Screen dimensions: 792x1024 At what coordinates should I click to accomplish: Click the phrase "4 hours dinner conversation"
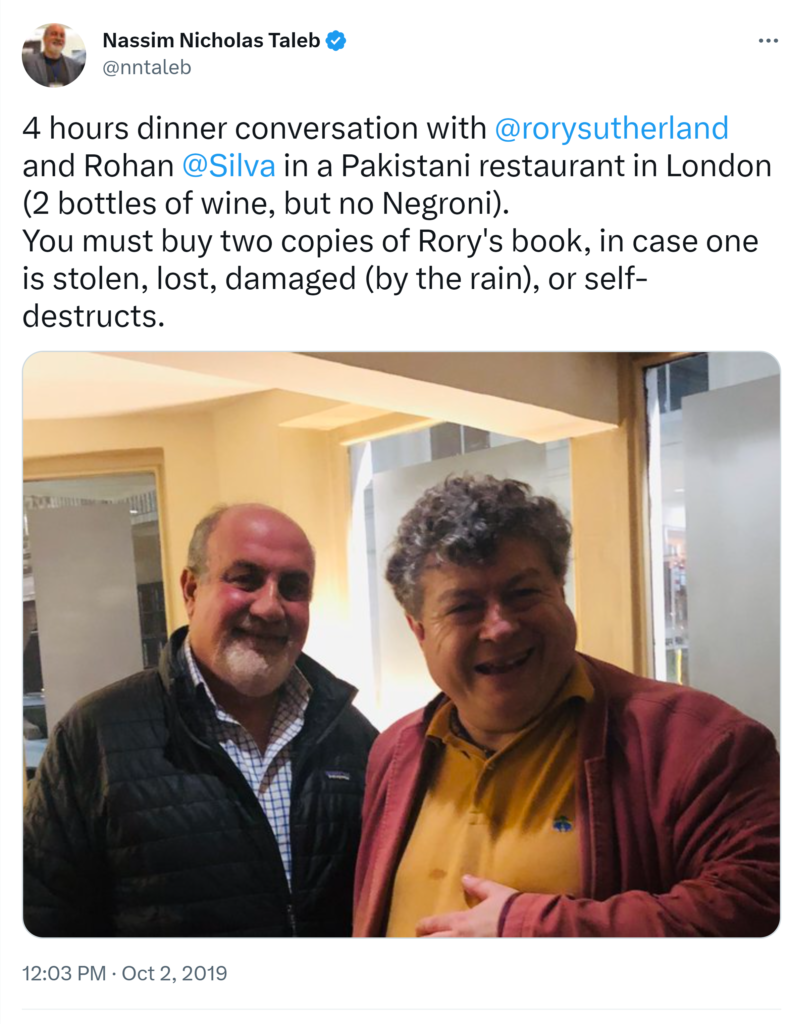tap(221, 128)
